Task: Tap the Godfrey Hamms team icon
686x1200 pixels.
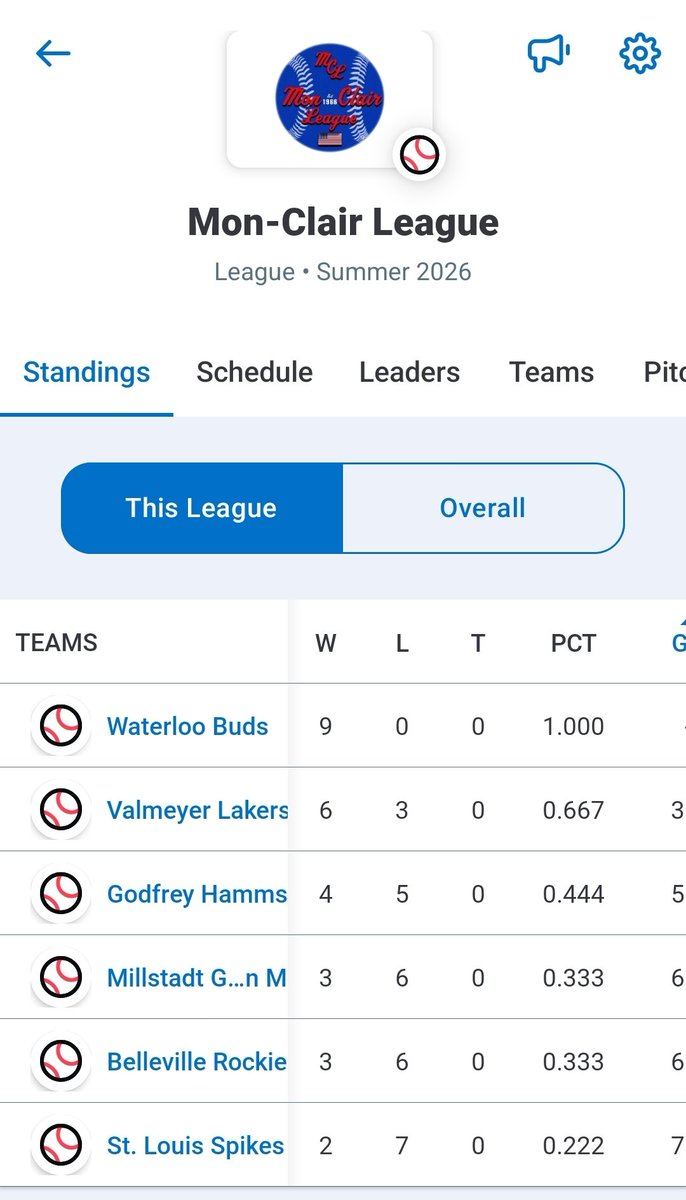Action: coord(61,894)
